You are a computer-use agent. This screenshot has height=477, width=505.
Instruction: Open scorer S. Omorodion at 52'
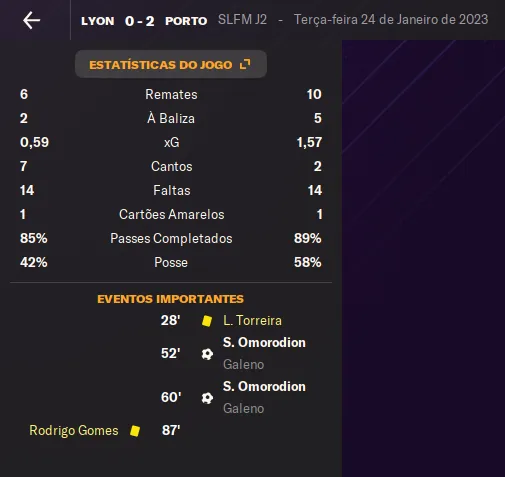[264, 342]
